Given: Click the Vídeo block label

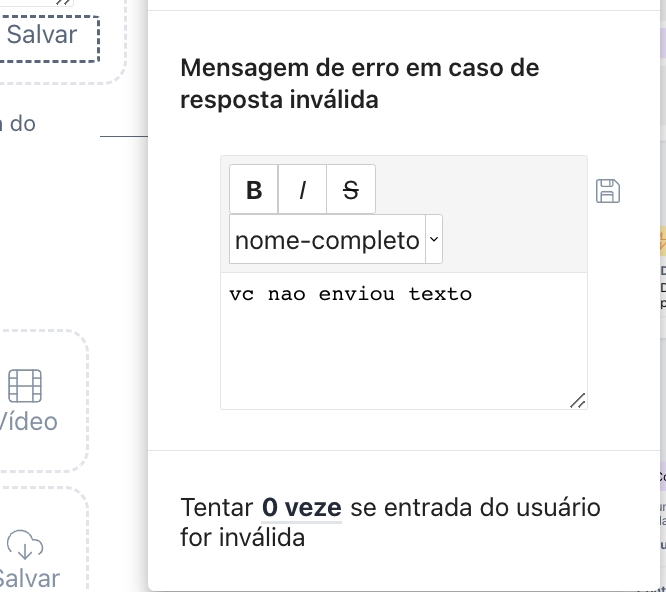Looking at the screenshot, I should [x=28, y=421].
